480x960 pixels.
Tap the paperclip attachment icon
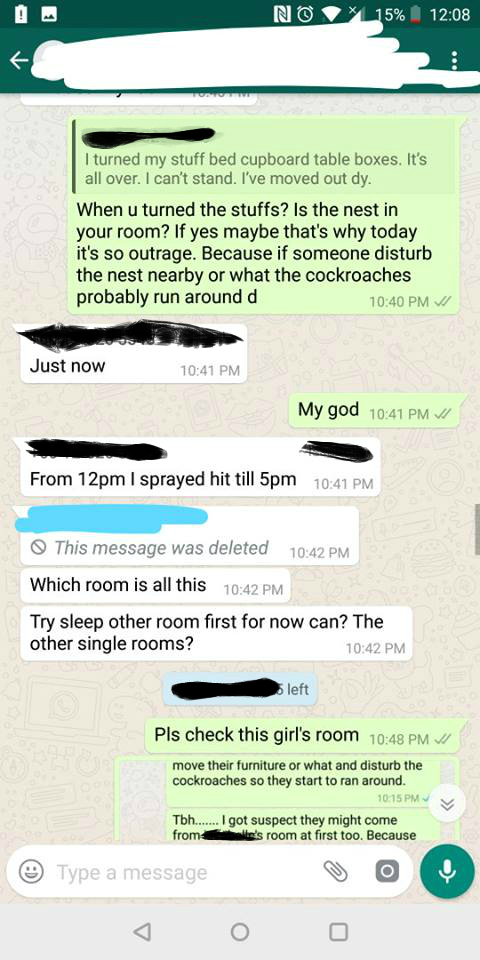click(336, 872)
